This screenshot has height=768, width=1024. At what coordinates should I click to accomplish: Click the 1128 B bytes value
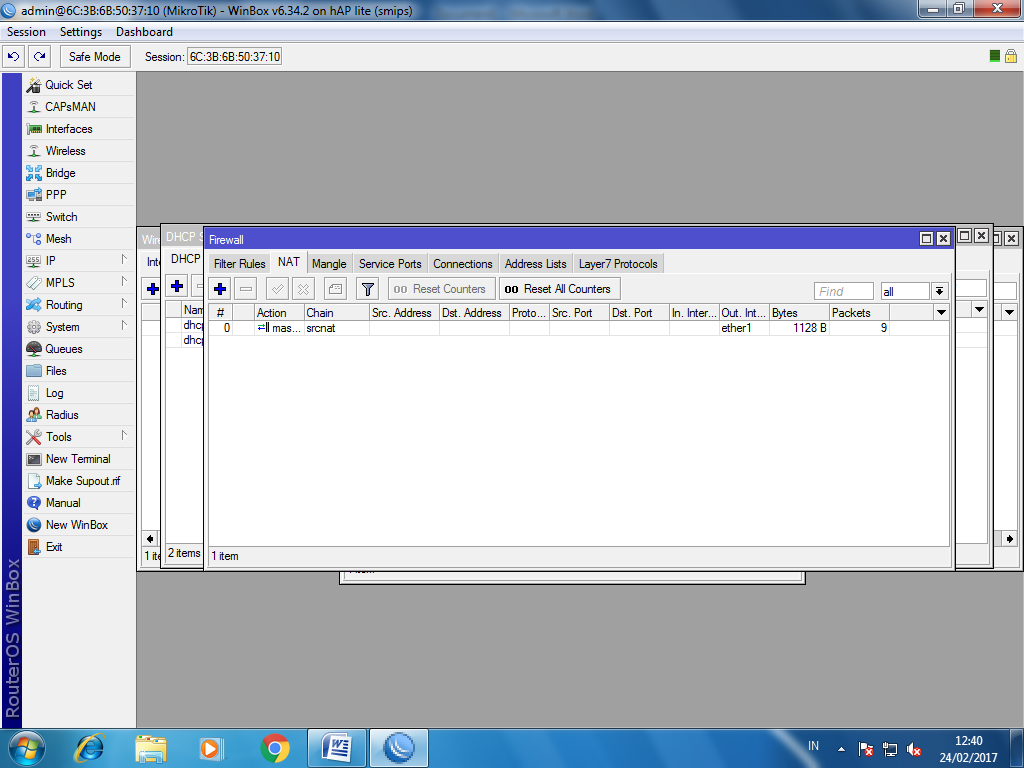coord(810,328)
